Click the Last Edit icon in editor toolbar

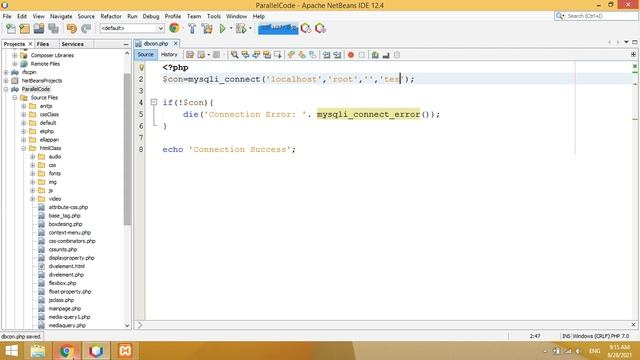(190, 55)
